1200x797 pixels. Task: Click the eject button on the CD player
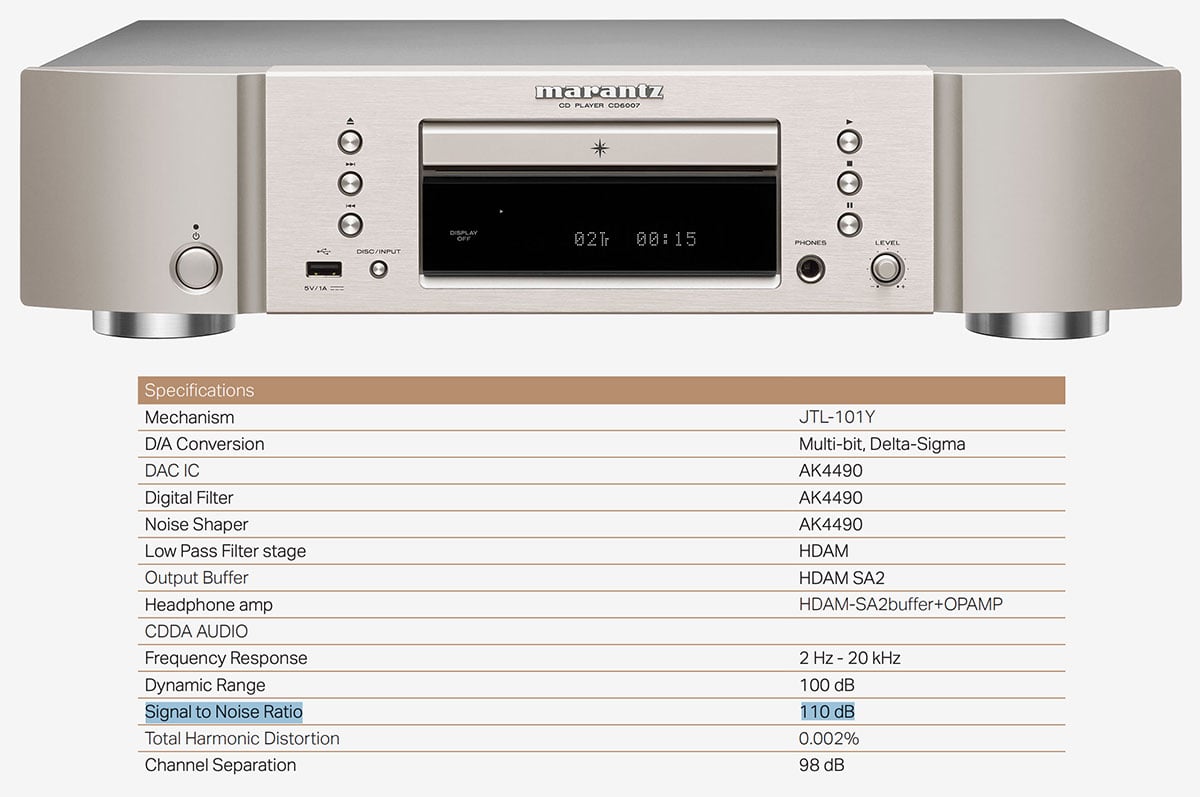pyautogui.click(x=350, y=140)
